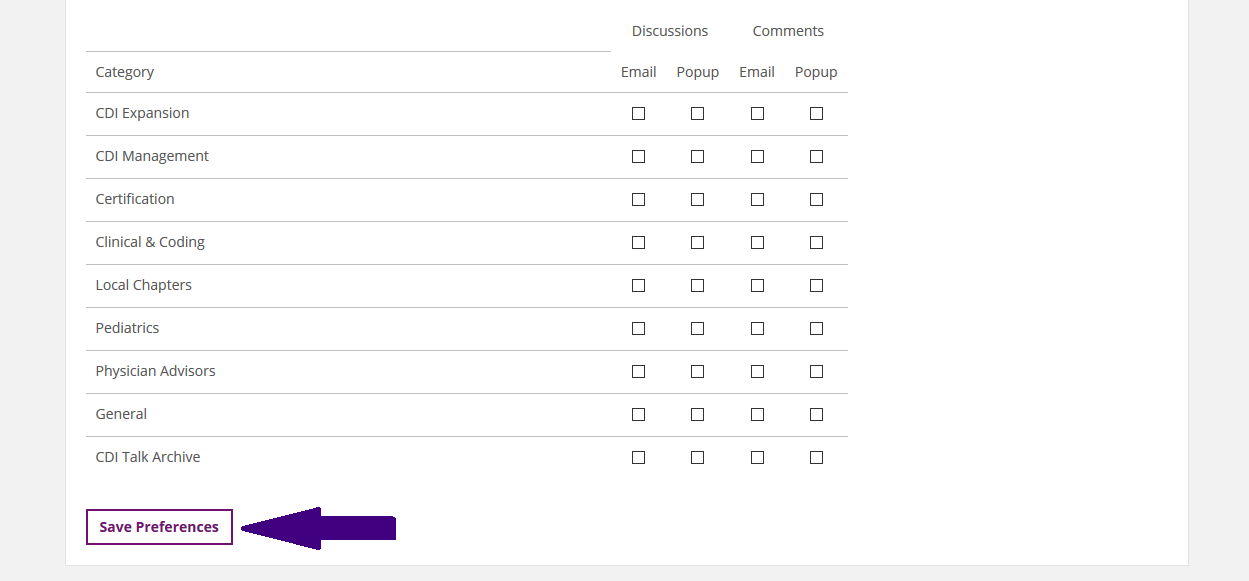Toggle Discussions Popup for Certification

(x=697, y=200)
